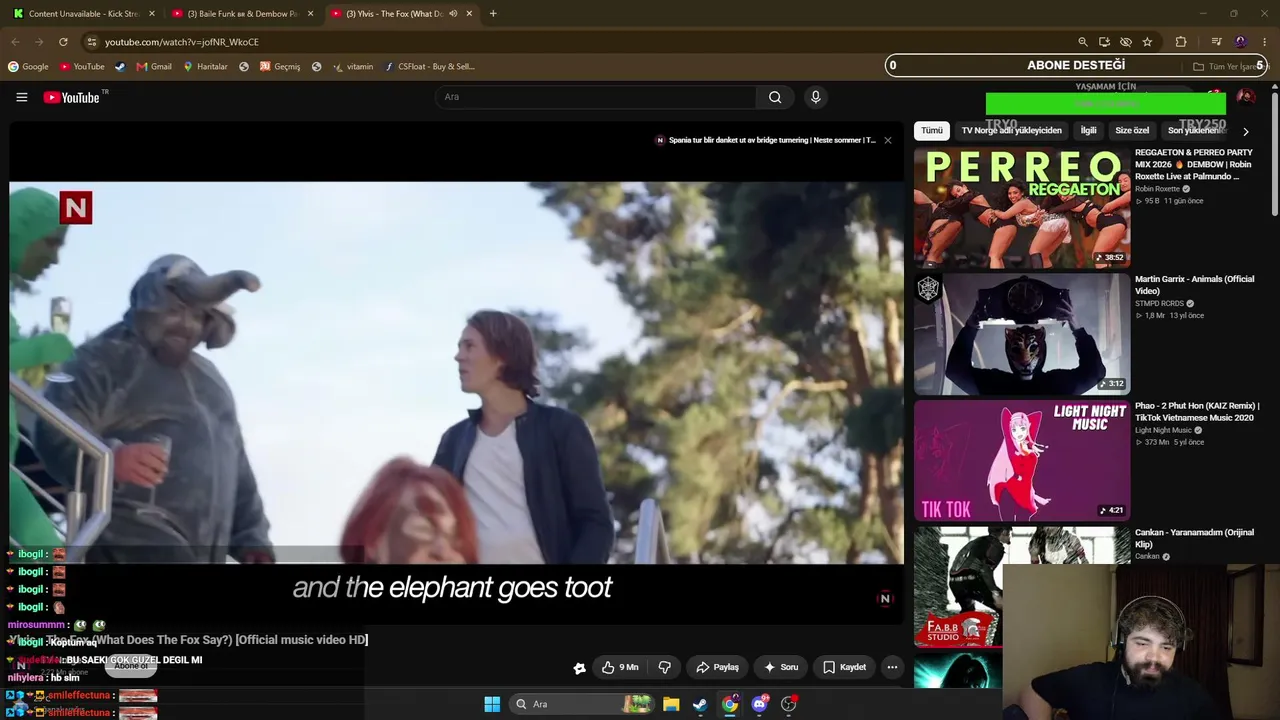The image size is (1280, 720).
Task: Open the REGGAETON & PERREO PARTY MIX title
Action: 1194,164
